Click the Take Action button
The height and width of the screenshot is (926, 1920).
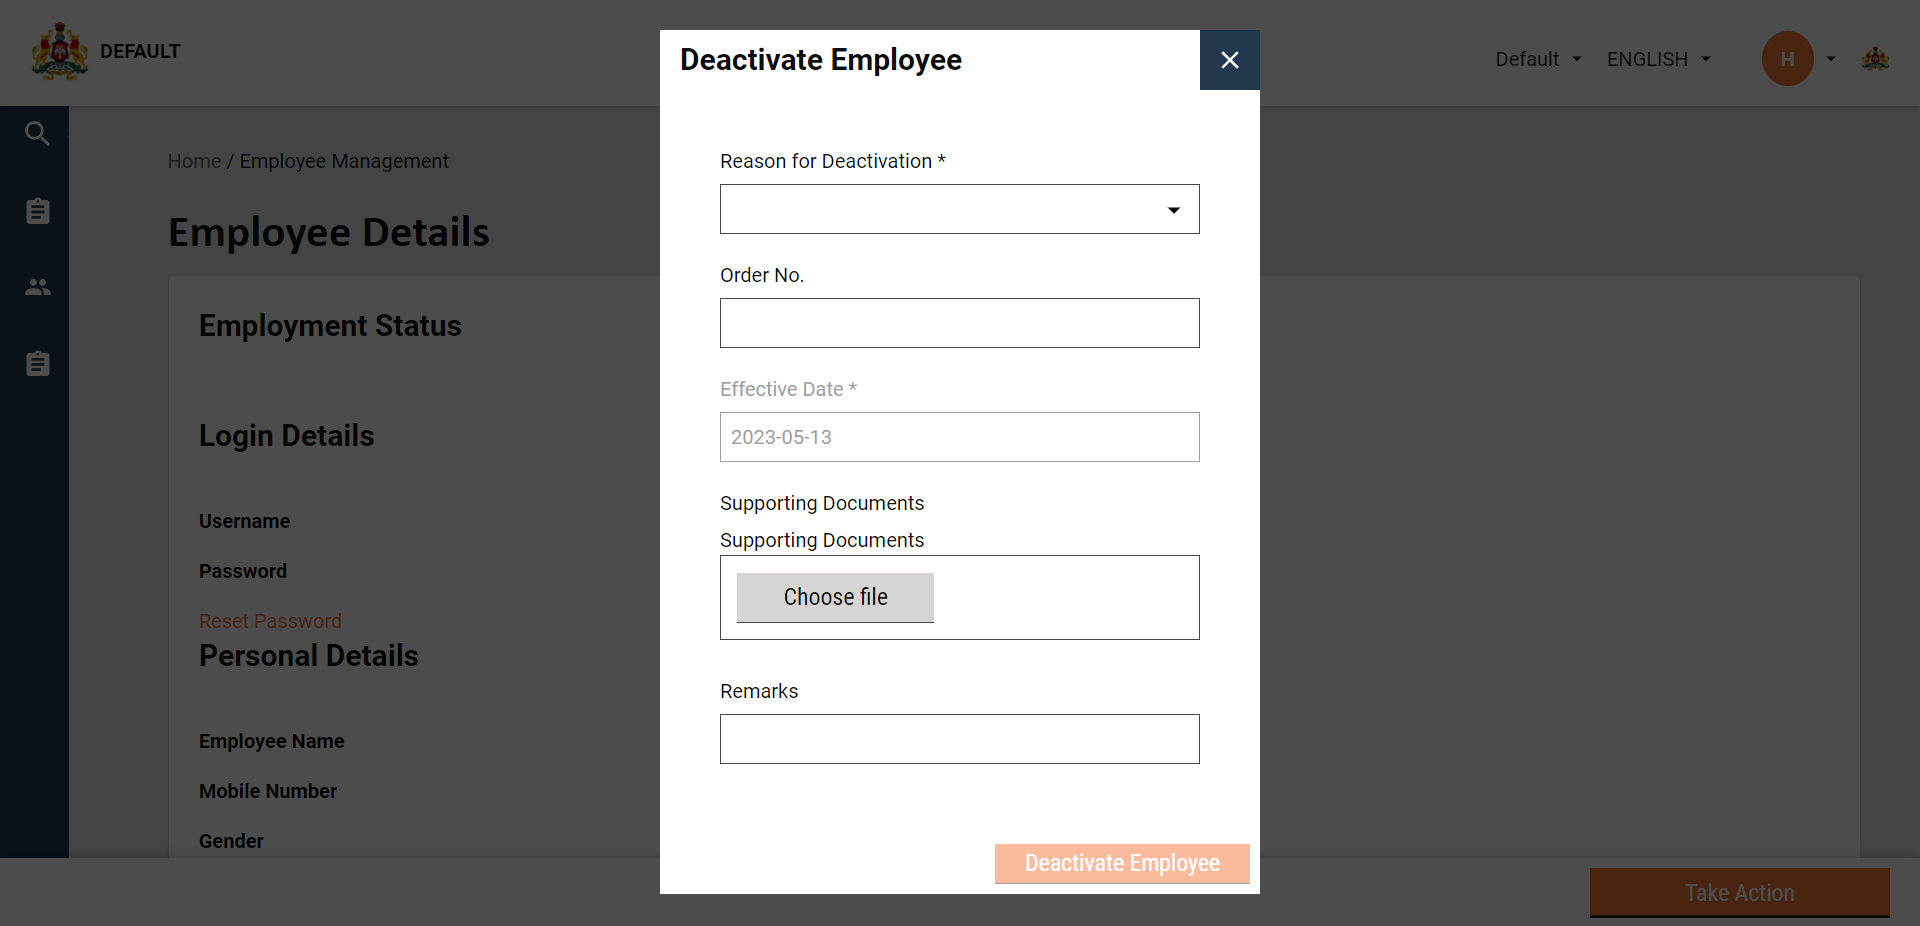click(x=1739, y=892)
